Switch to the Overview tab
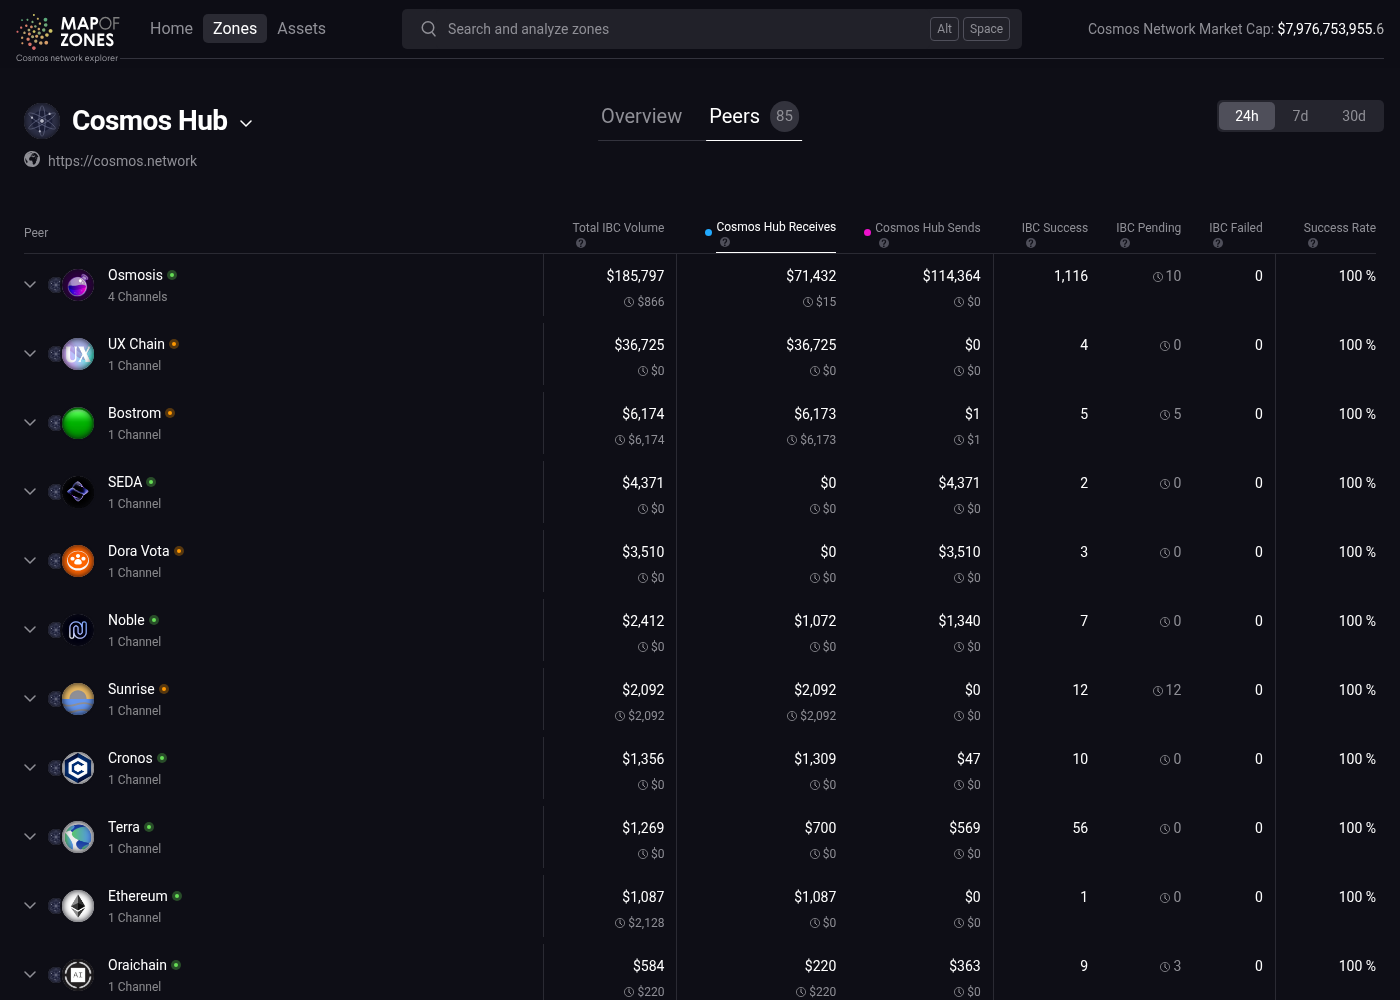The image size is (1400, 1000). pos(641,116)
